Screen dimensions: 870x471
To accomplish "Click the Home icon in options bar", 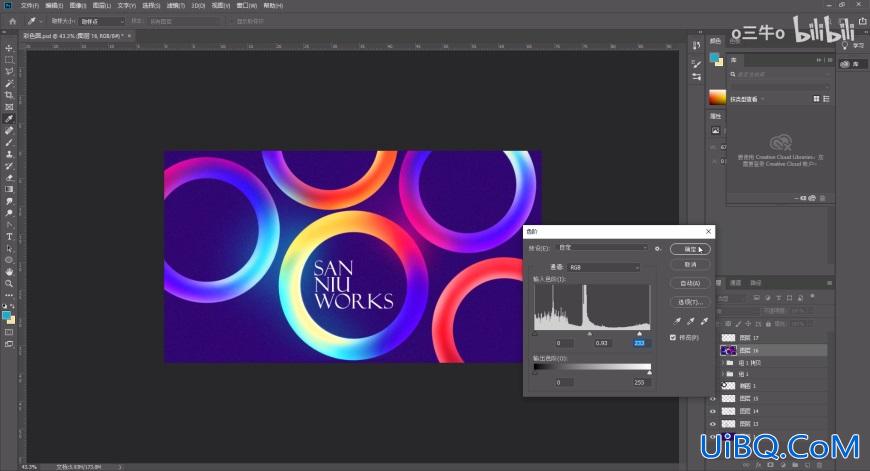I will click(x=12, y=21).
